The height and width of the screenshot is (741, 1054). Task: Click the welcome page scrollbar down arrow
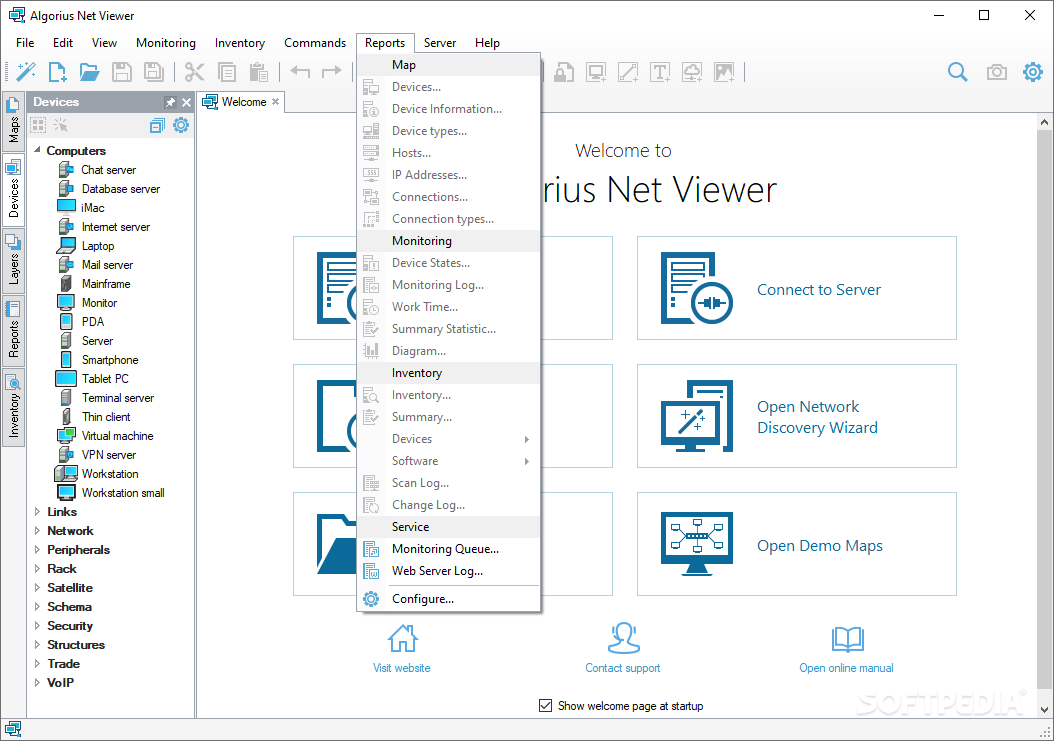(x=1044, y=709)
